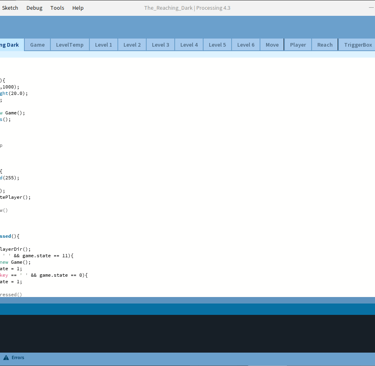Switch to the Level 6 tab
The height and width of the screenshot is (366, 375).
(246, 45)
